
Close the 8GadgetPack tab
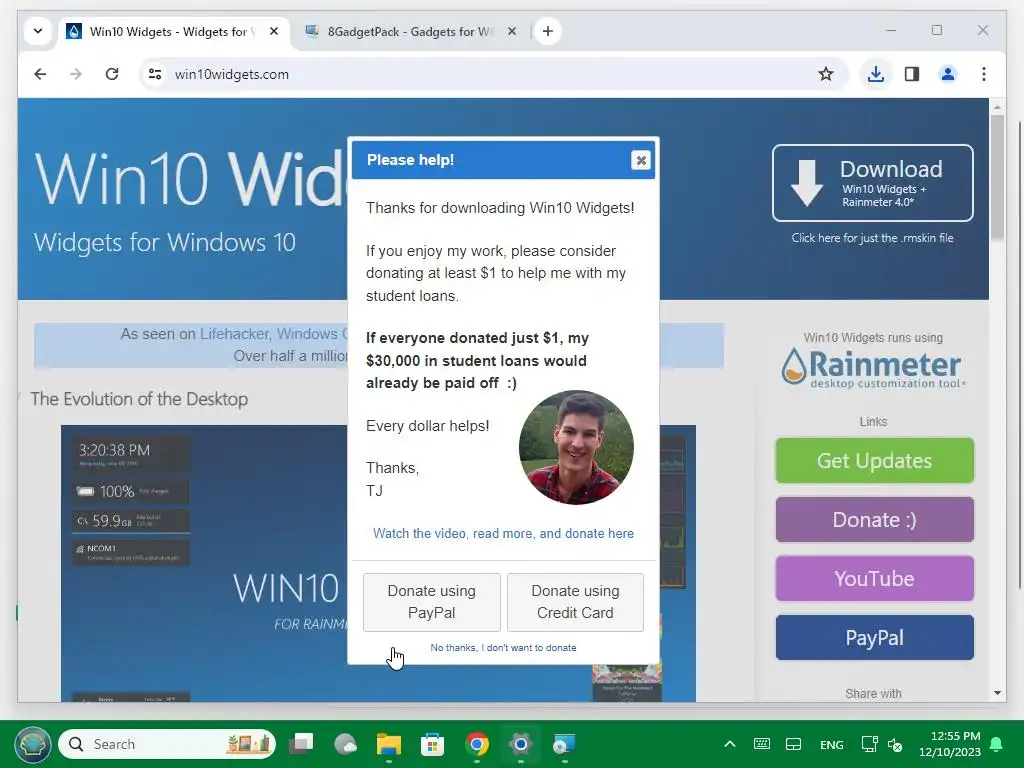pos(512,31)
